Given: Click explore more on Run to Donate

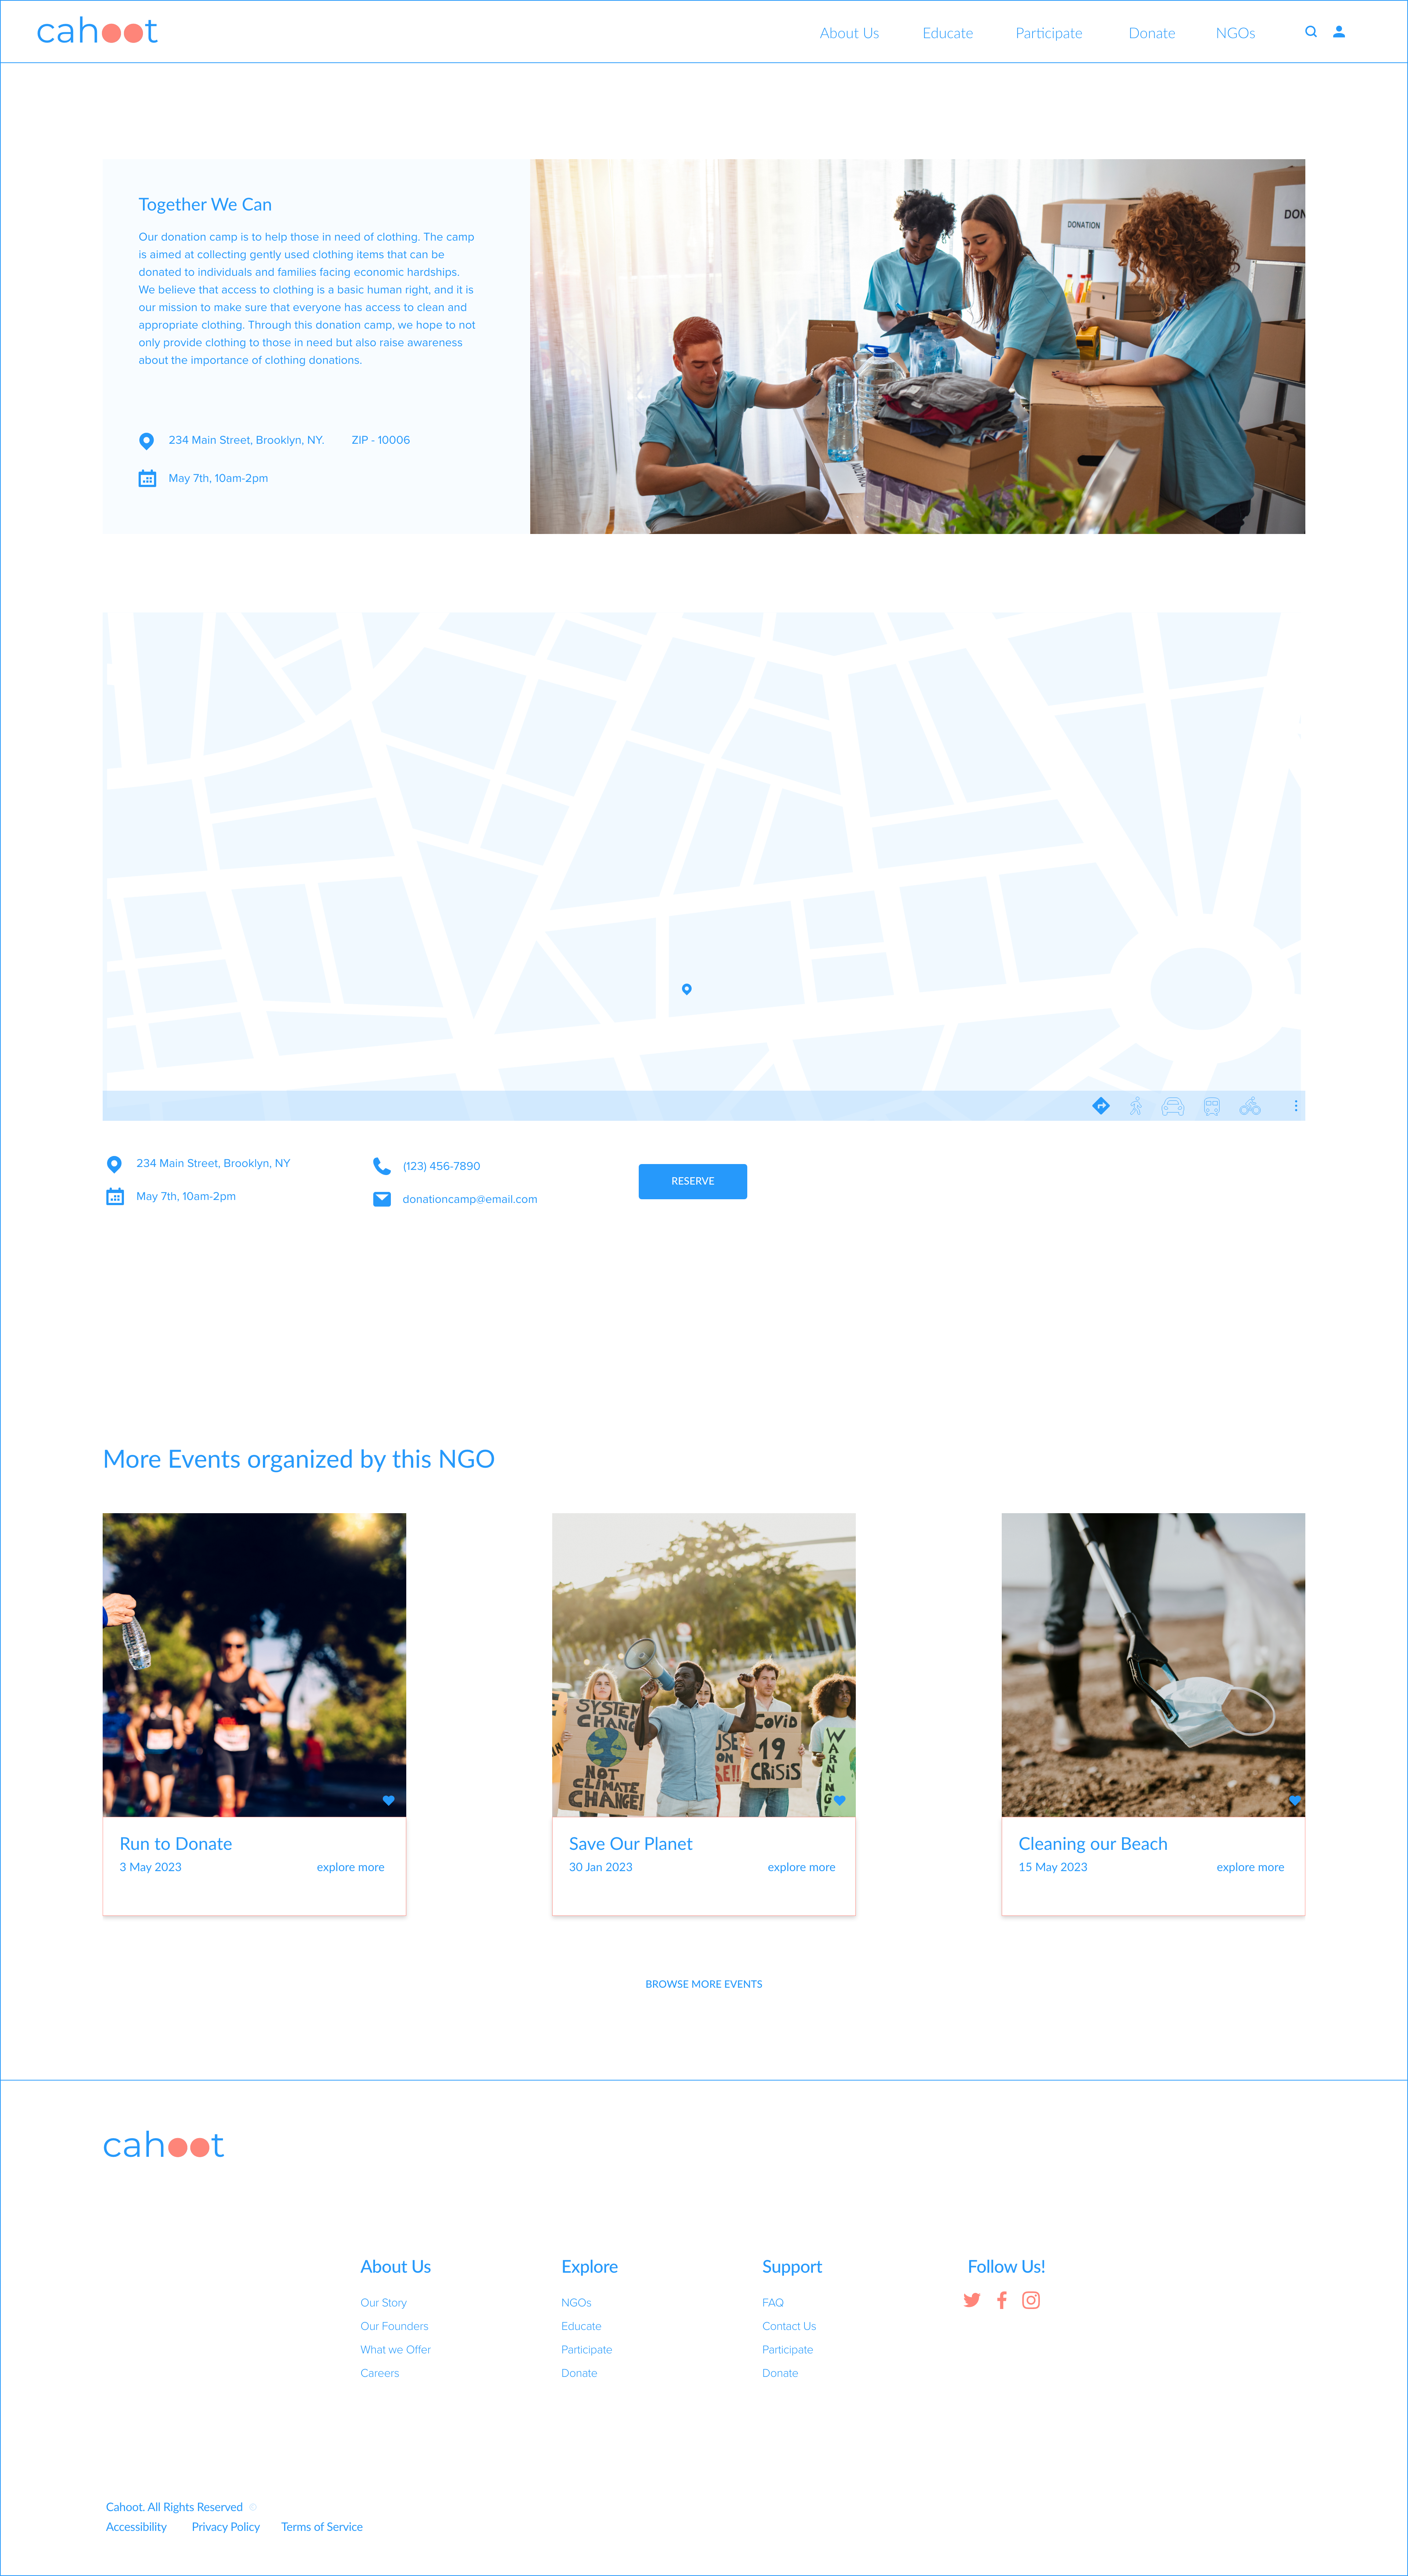Looking at the screenshot, I should 350,1867.
